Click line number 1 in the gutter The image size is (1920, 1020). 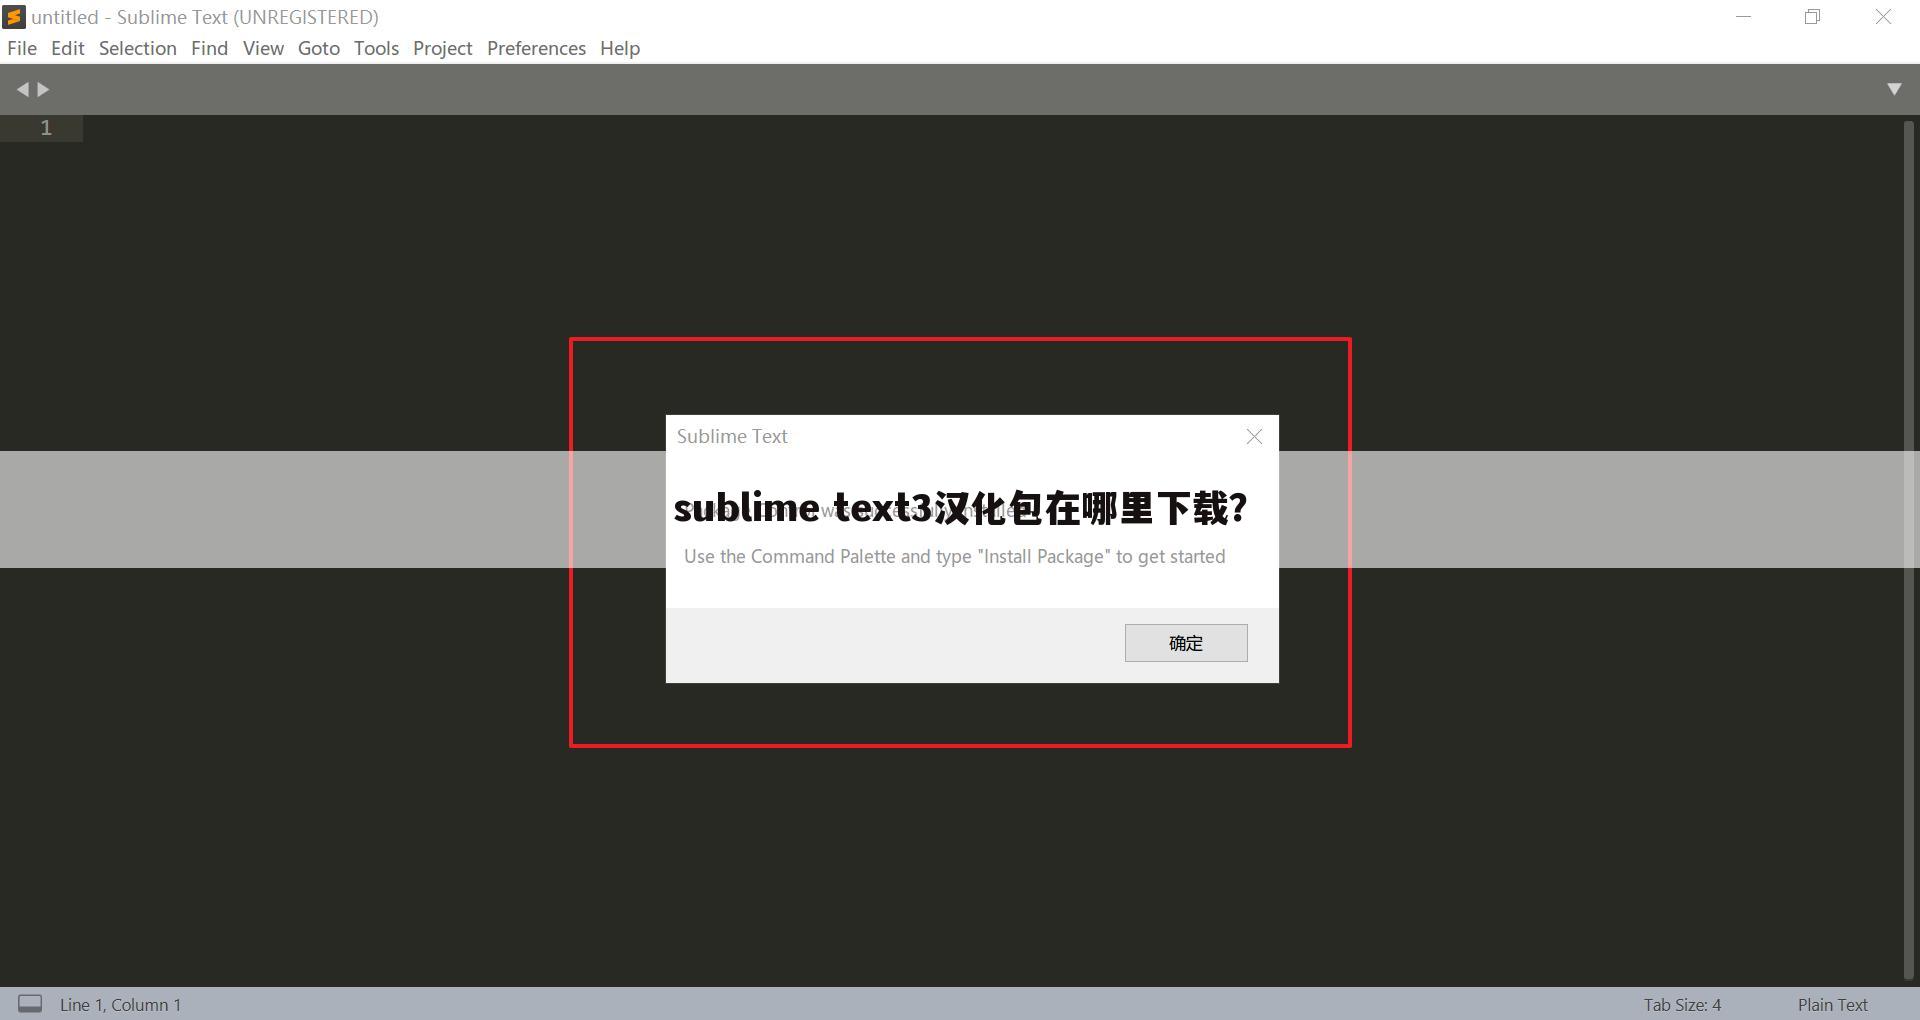[x=45, y=128]
